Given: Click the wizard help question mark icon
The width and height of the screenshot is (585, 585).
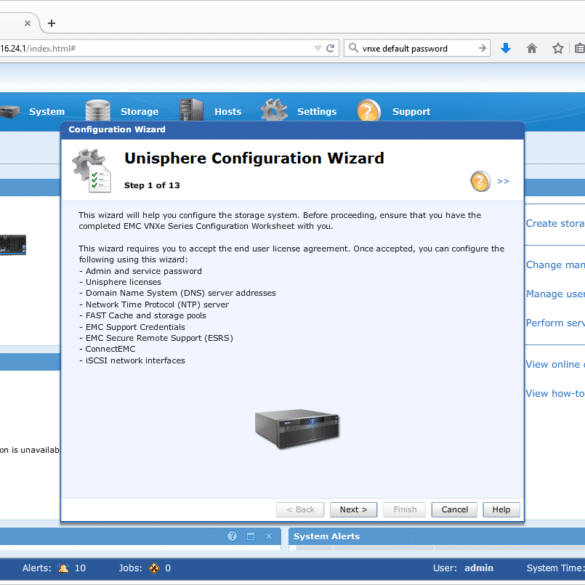Looking at the screenshot, I should (480, 181).
